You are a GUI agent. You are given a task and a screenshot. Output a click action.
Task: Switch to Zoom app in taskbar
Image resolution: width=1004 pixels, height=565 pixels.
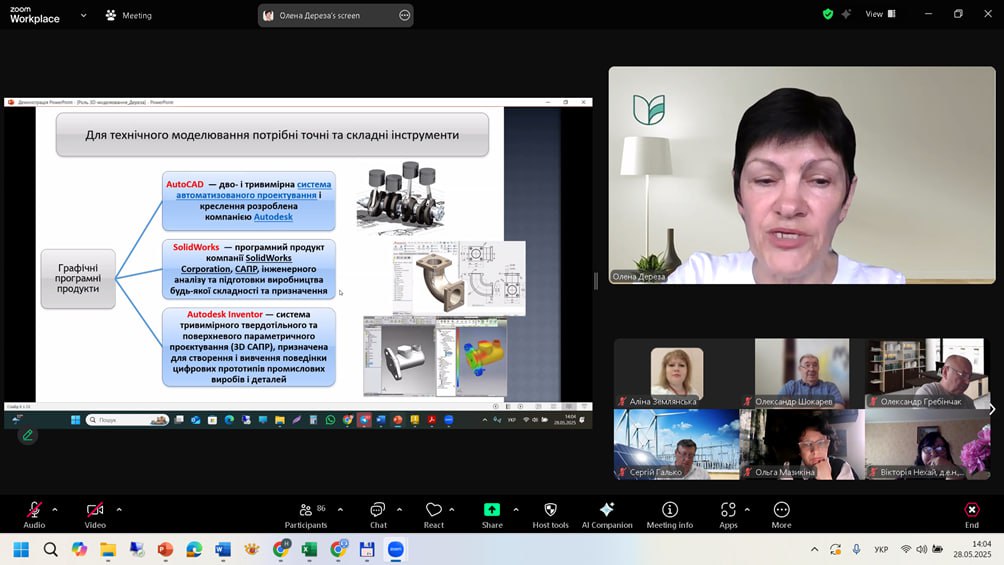point(396,549)
